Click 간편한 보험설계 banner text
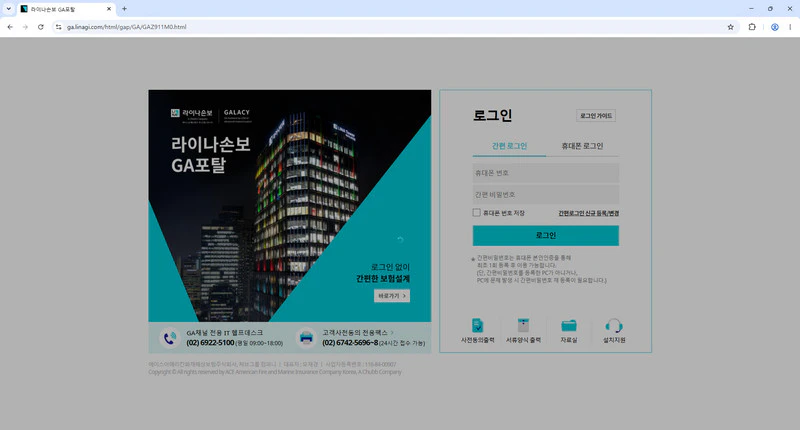The width and height of the screenshot is (800, 430). [x=383, y=279]
